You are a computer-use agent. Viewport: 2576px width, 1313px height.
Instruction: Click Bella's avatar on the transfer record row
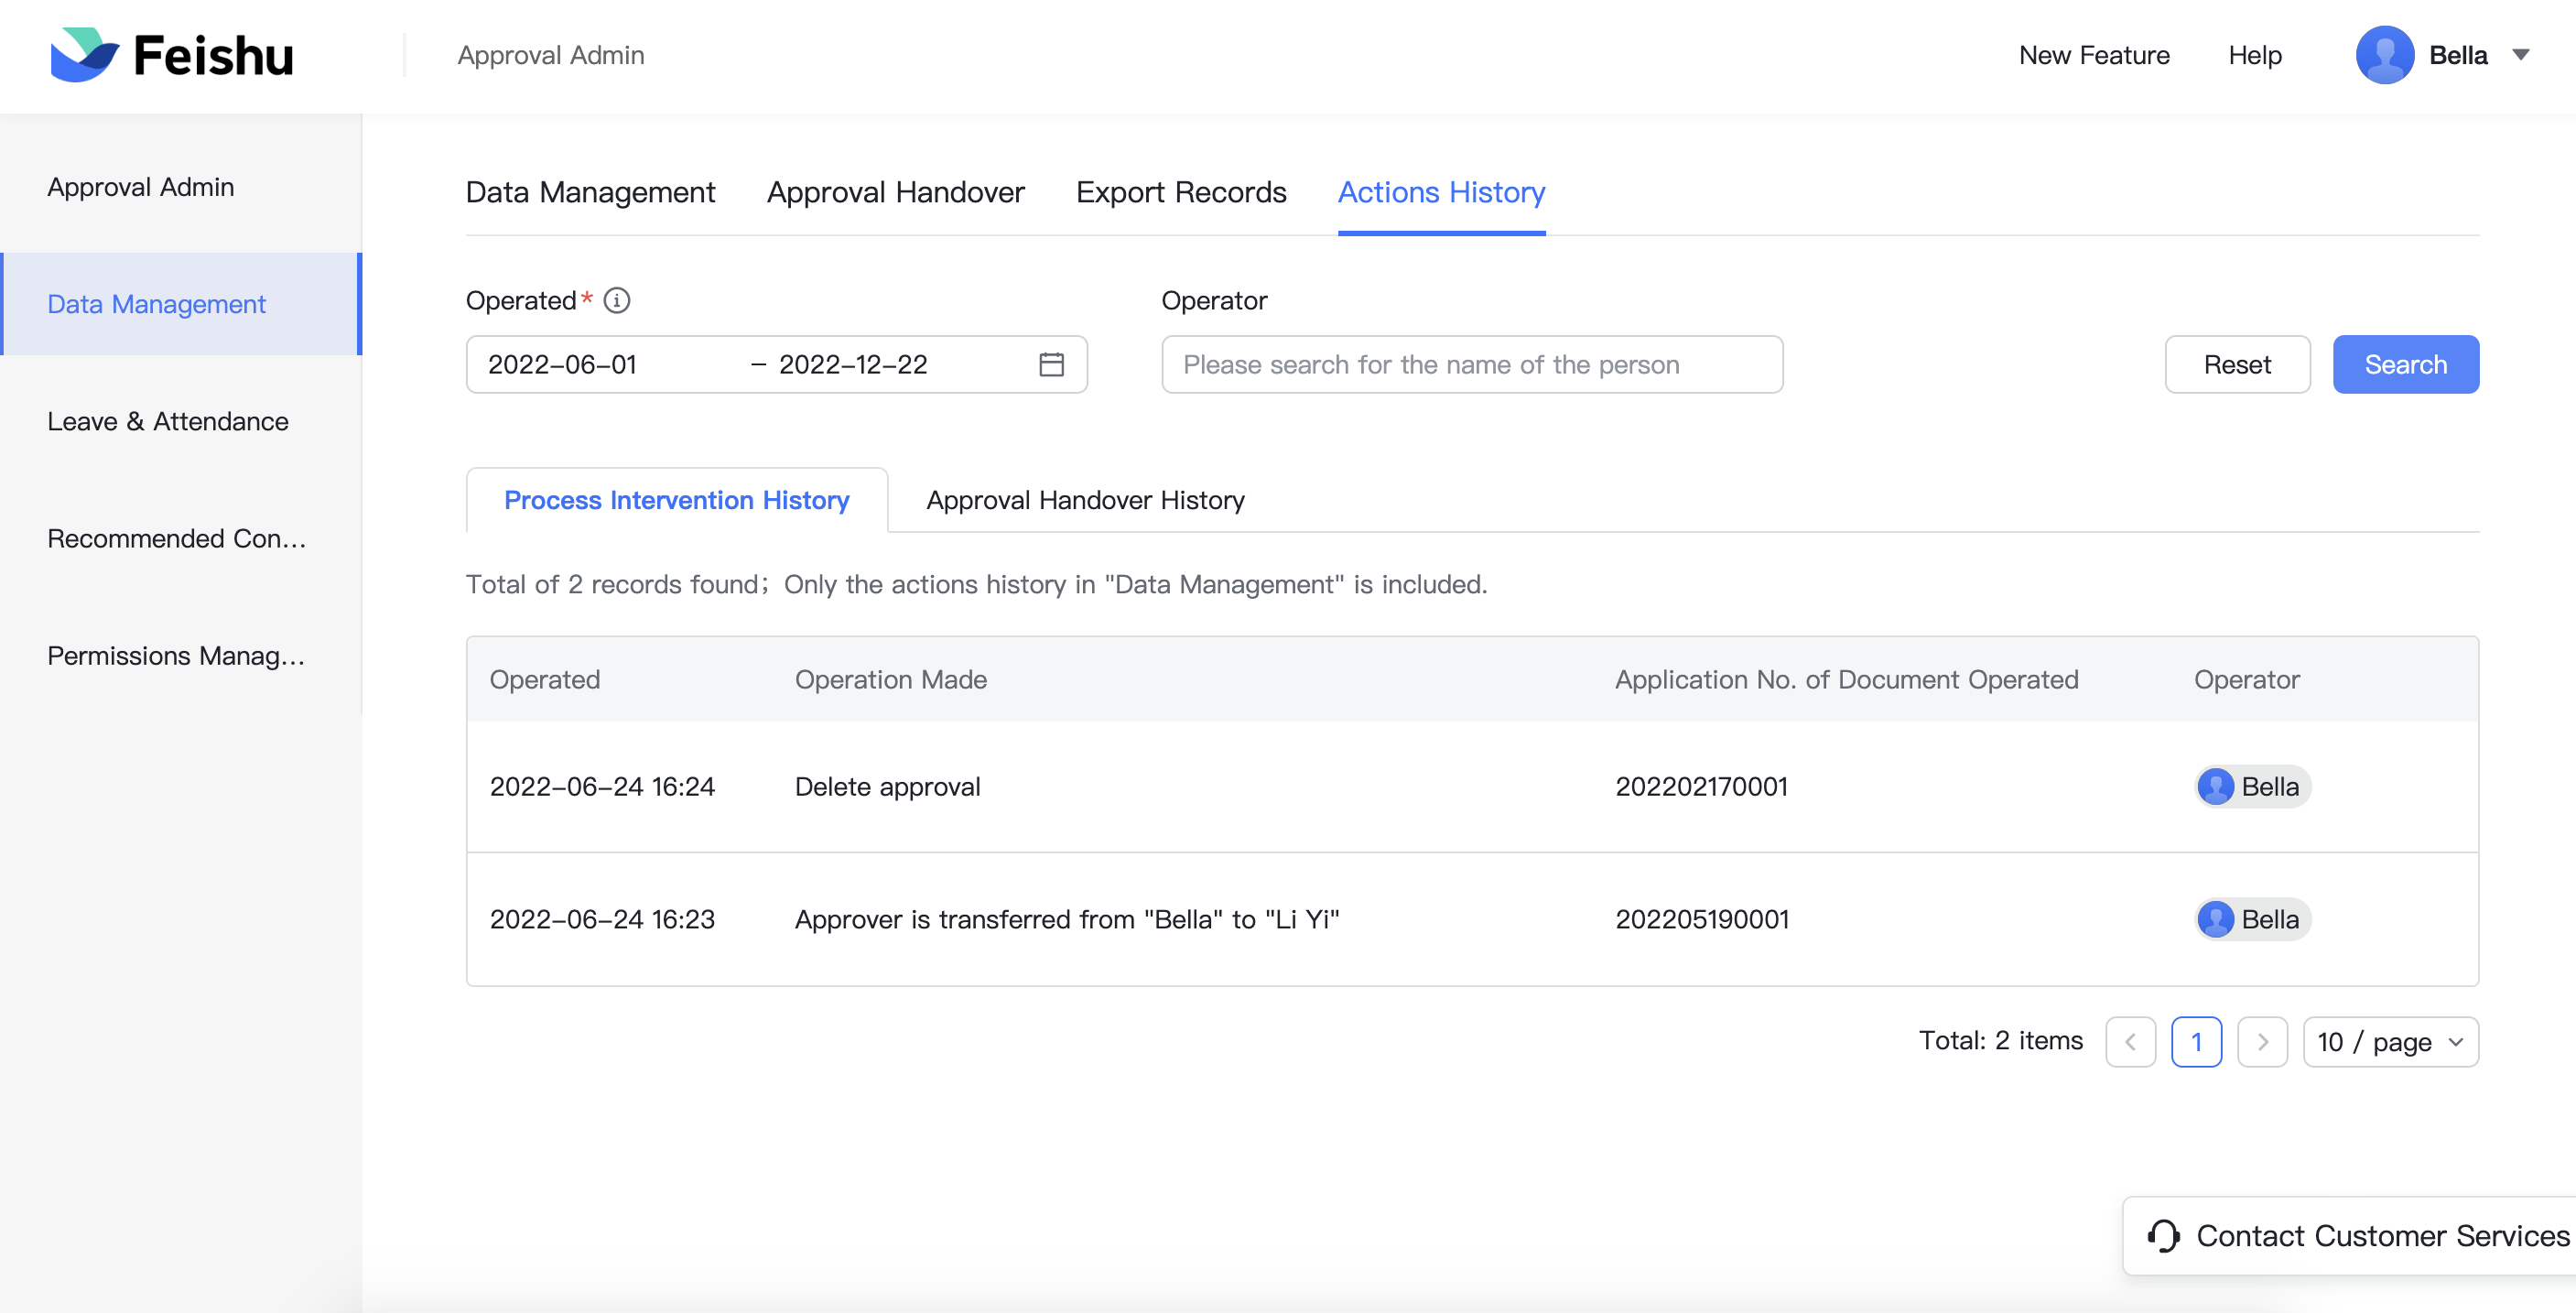pos(2218,919)
